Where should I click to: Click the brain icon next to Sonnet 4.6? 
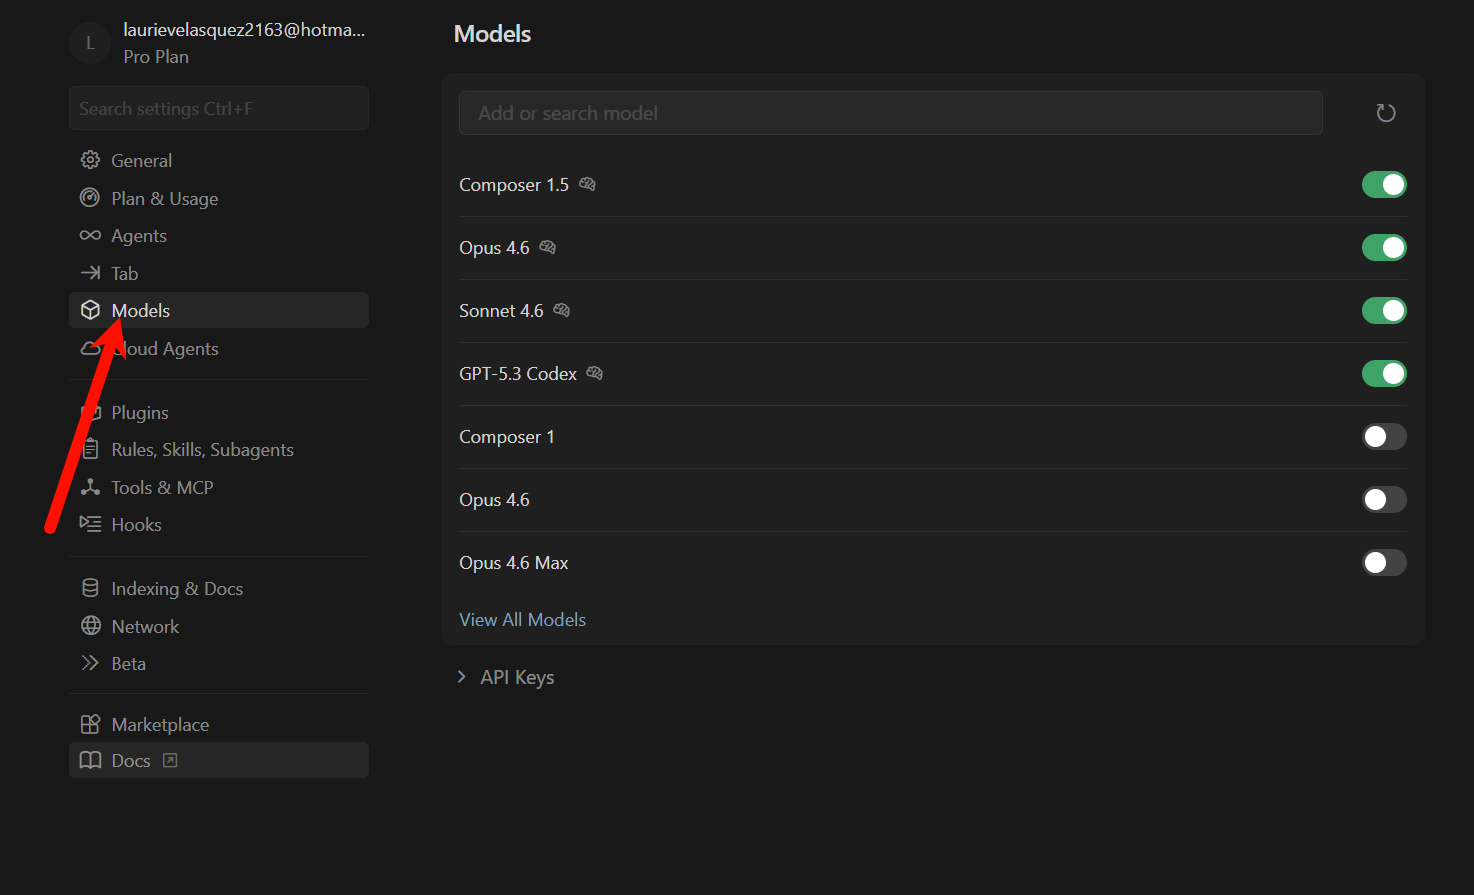561,310
